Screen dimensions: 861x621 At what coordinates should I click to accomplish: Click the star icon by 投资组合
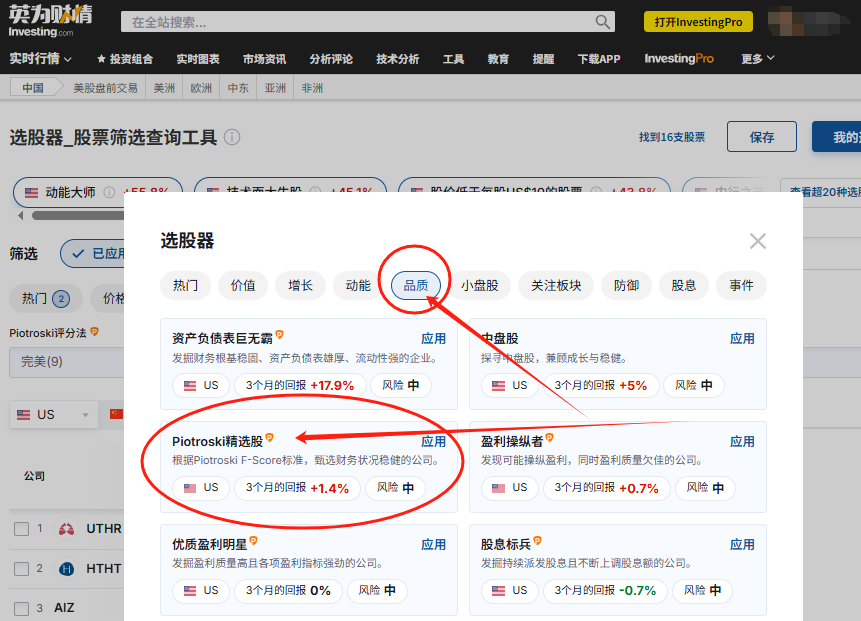click(x=101, y=59)
